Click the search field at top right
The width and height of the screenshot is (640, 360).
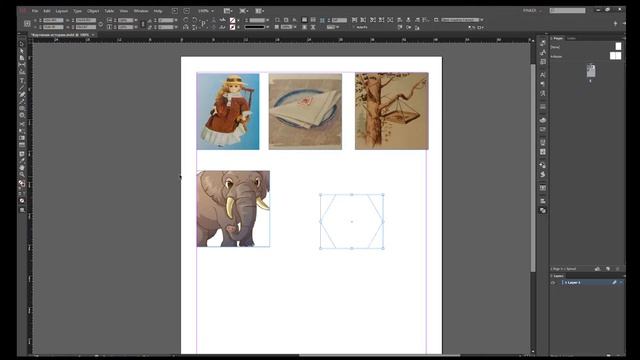(x=567, y=11)
